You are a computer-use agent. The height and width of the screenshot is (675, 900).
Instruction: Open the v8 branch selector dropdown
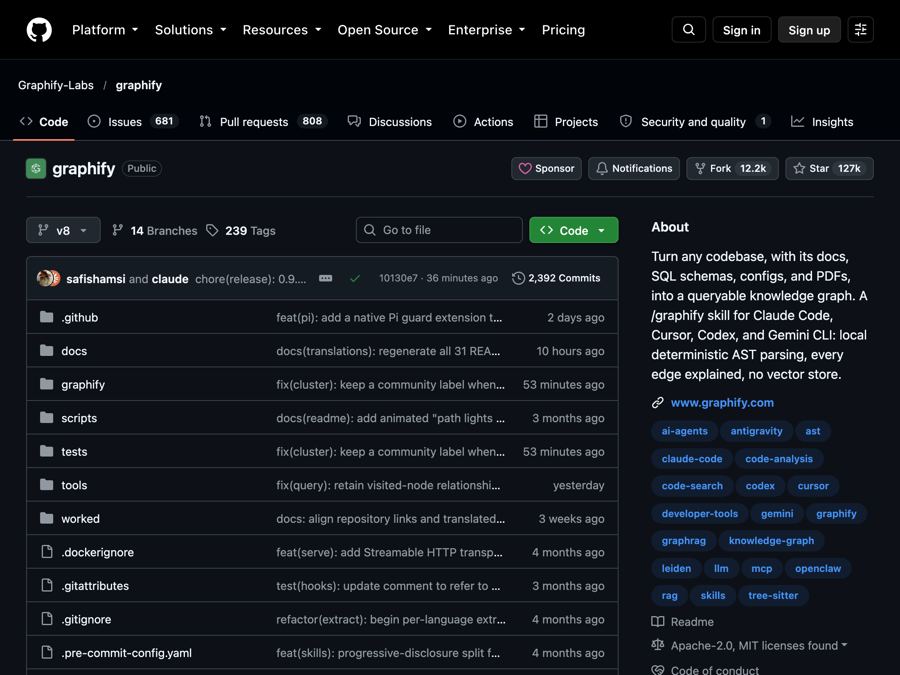[x=63, y=230]
